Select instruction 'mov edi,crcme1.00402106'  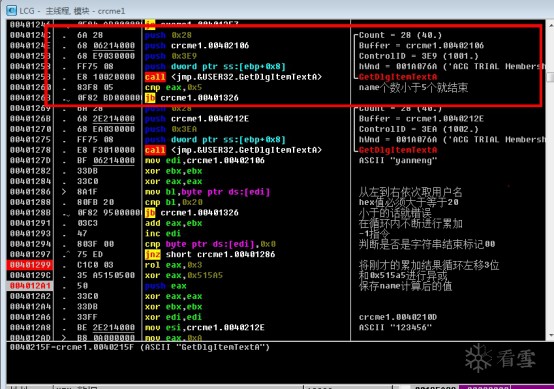coord(205,160)
